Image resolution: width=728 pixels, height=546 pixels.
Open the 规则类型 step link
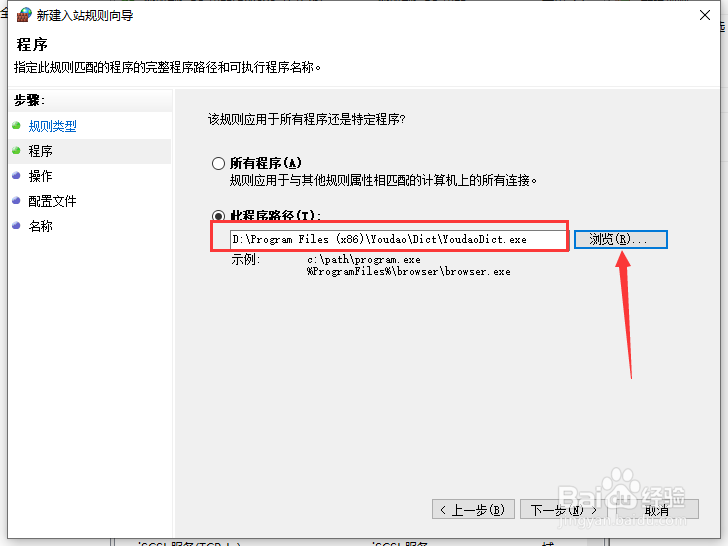pos(52,126)
